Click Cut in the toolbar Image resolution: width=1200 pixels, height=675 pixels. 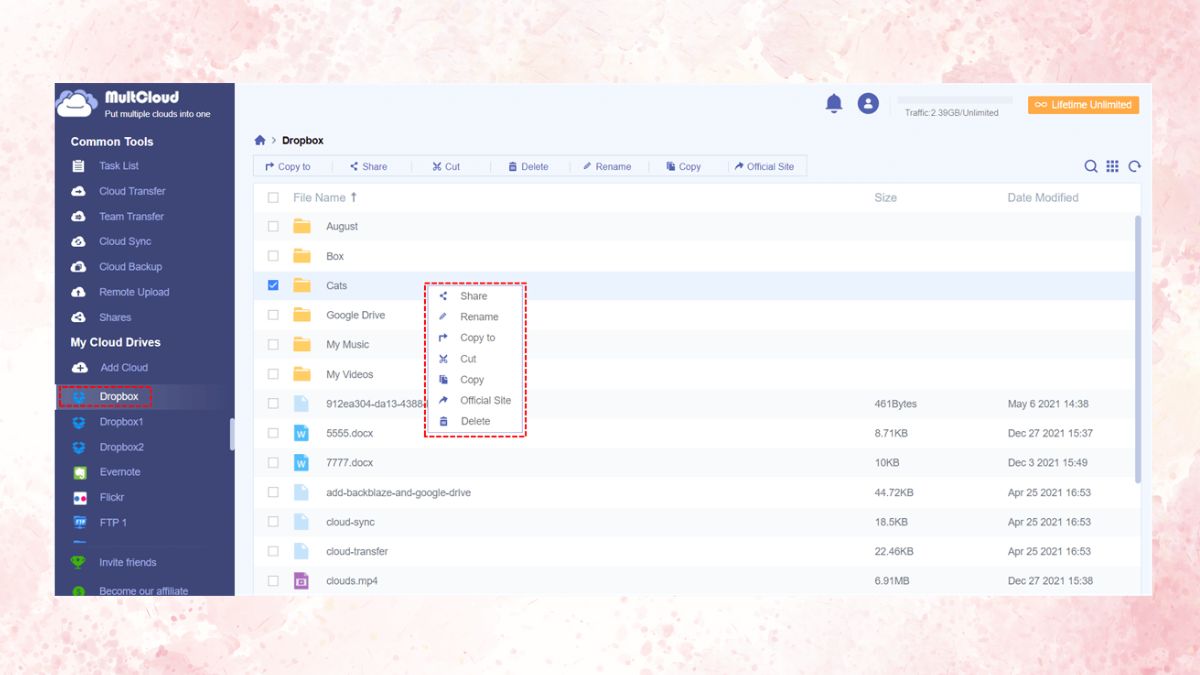point(446,167)
